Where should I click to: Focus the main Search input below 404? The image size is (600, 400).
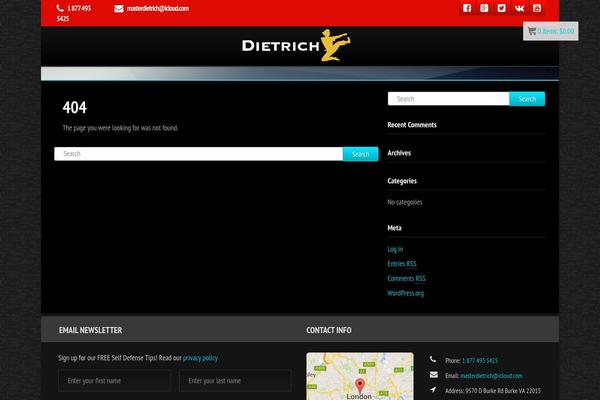[199, 154]
